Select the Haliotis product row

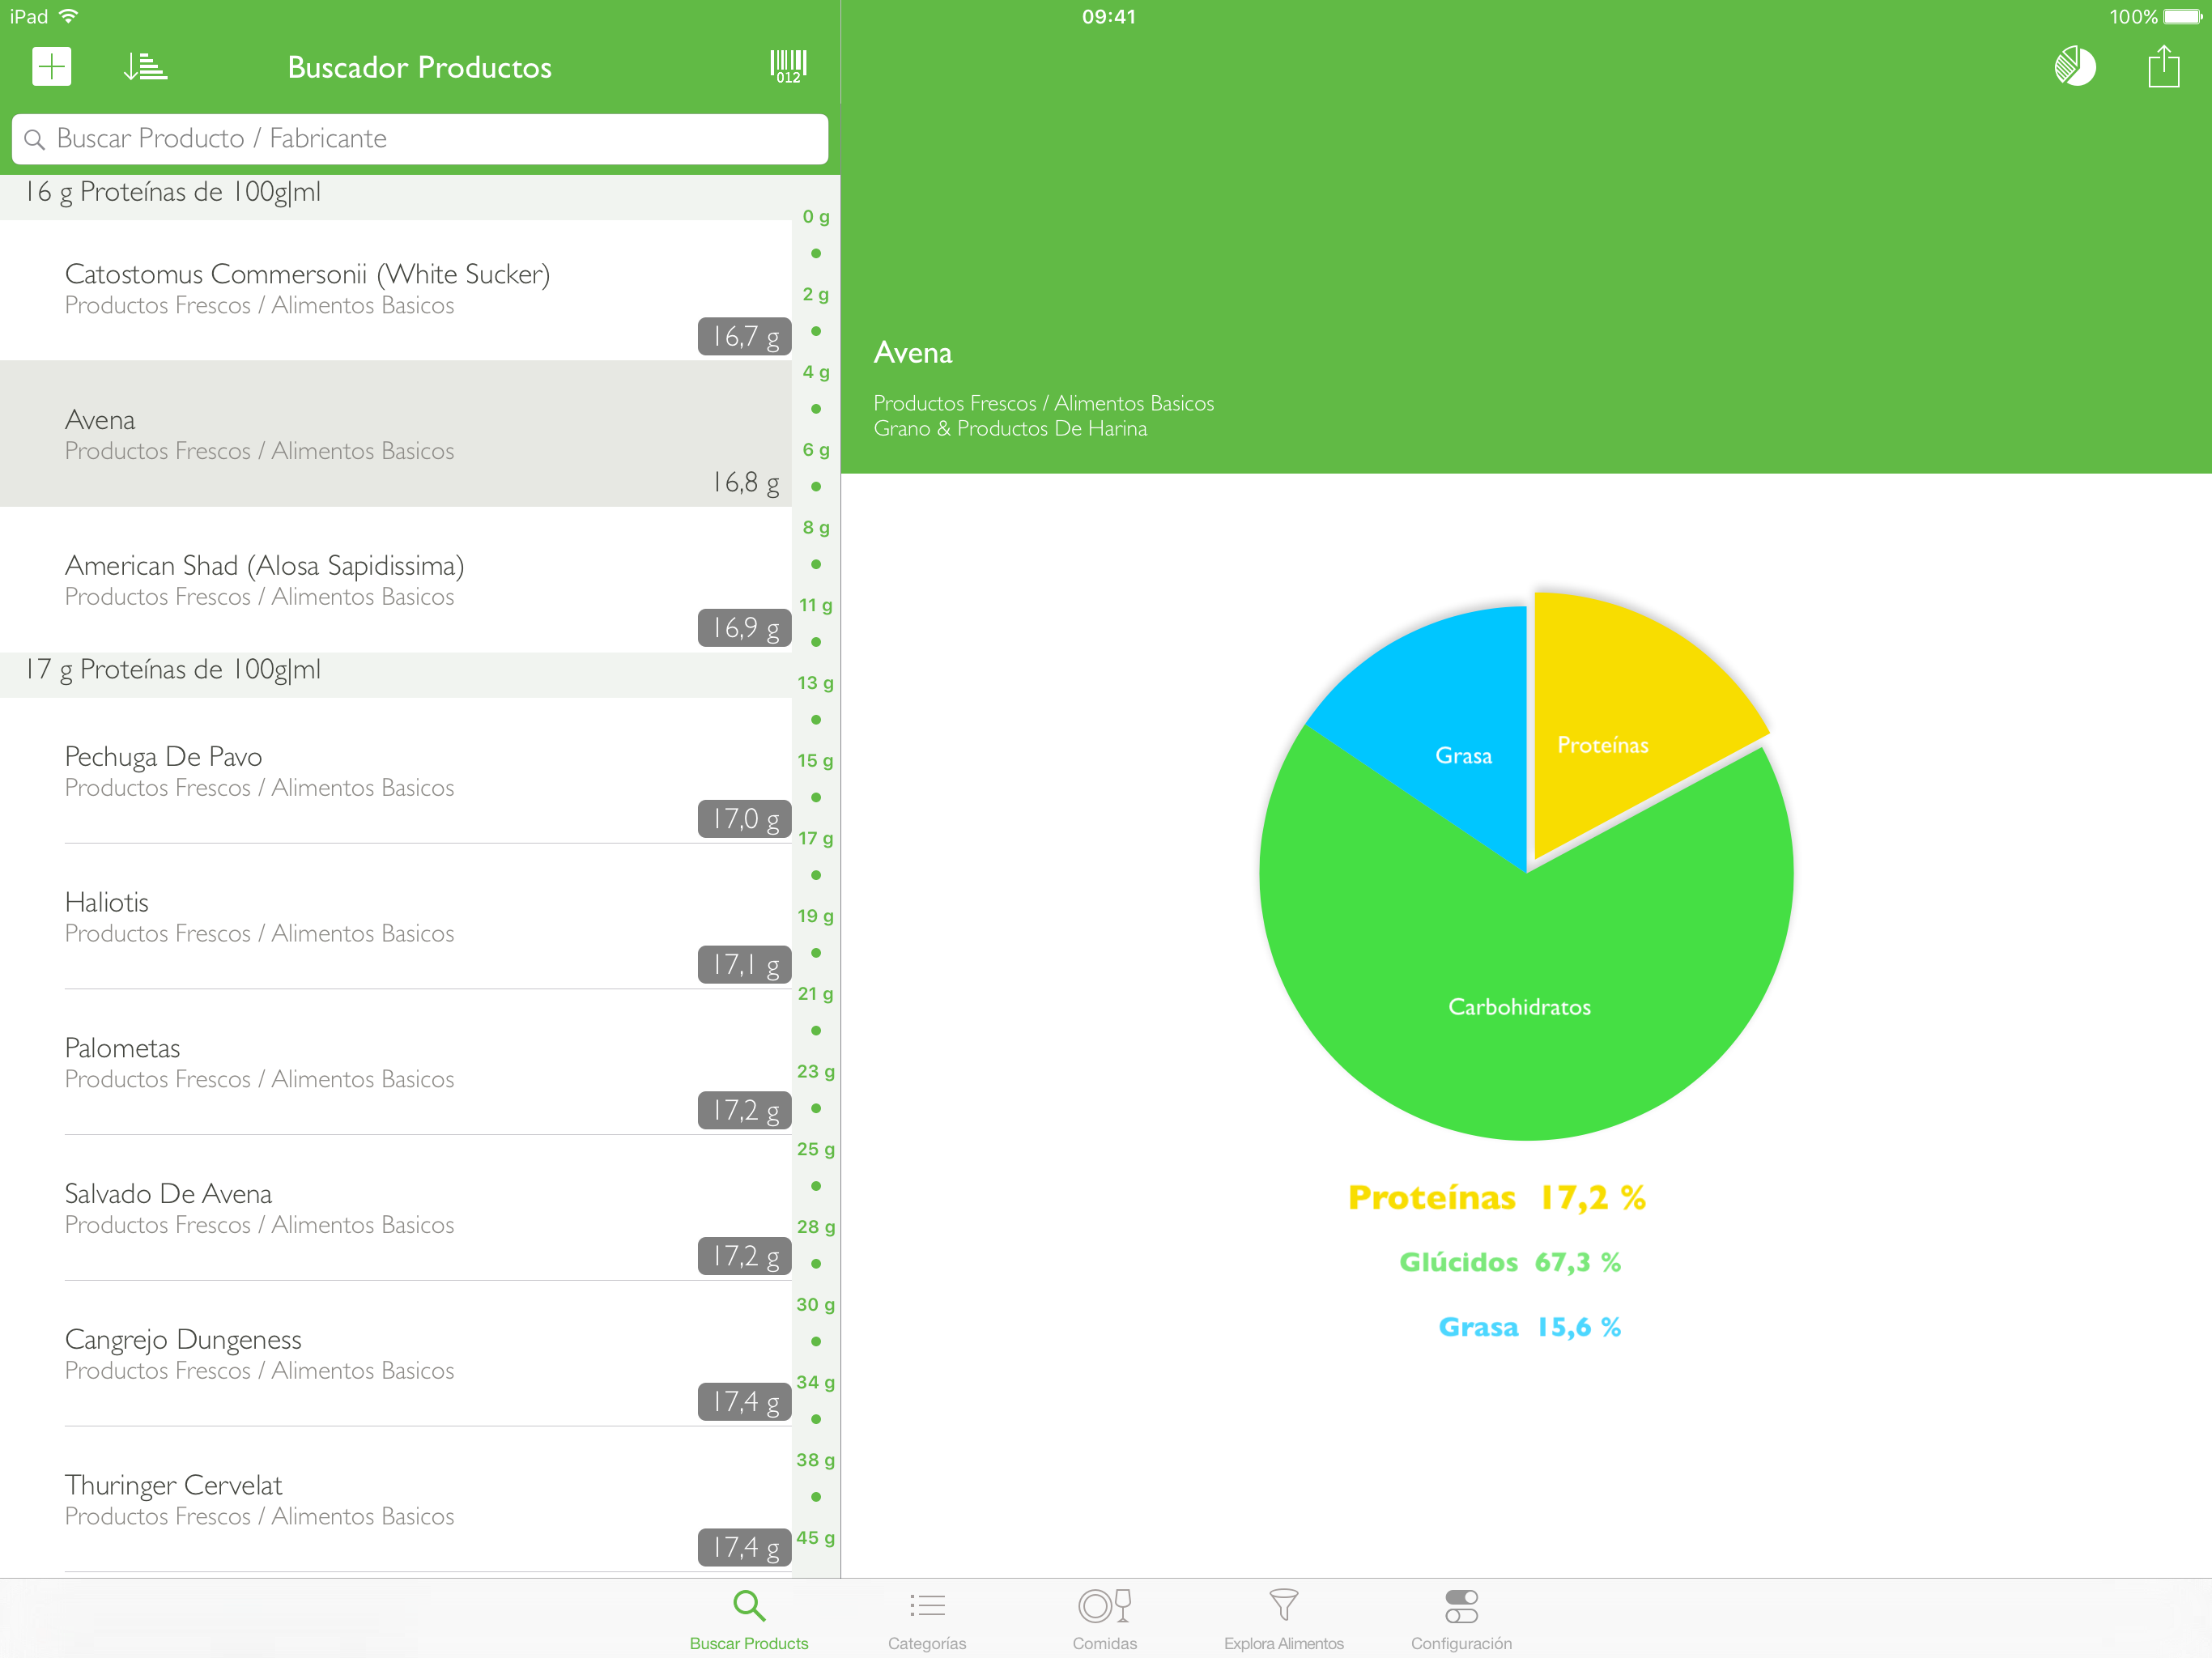pyautogui.click(x=396, y=916)
